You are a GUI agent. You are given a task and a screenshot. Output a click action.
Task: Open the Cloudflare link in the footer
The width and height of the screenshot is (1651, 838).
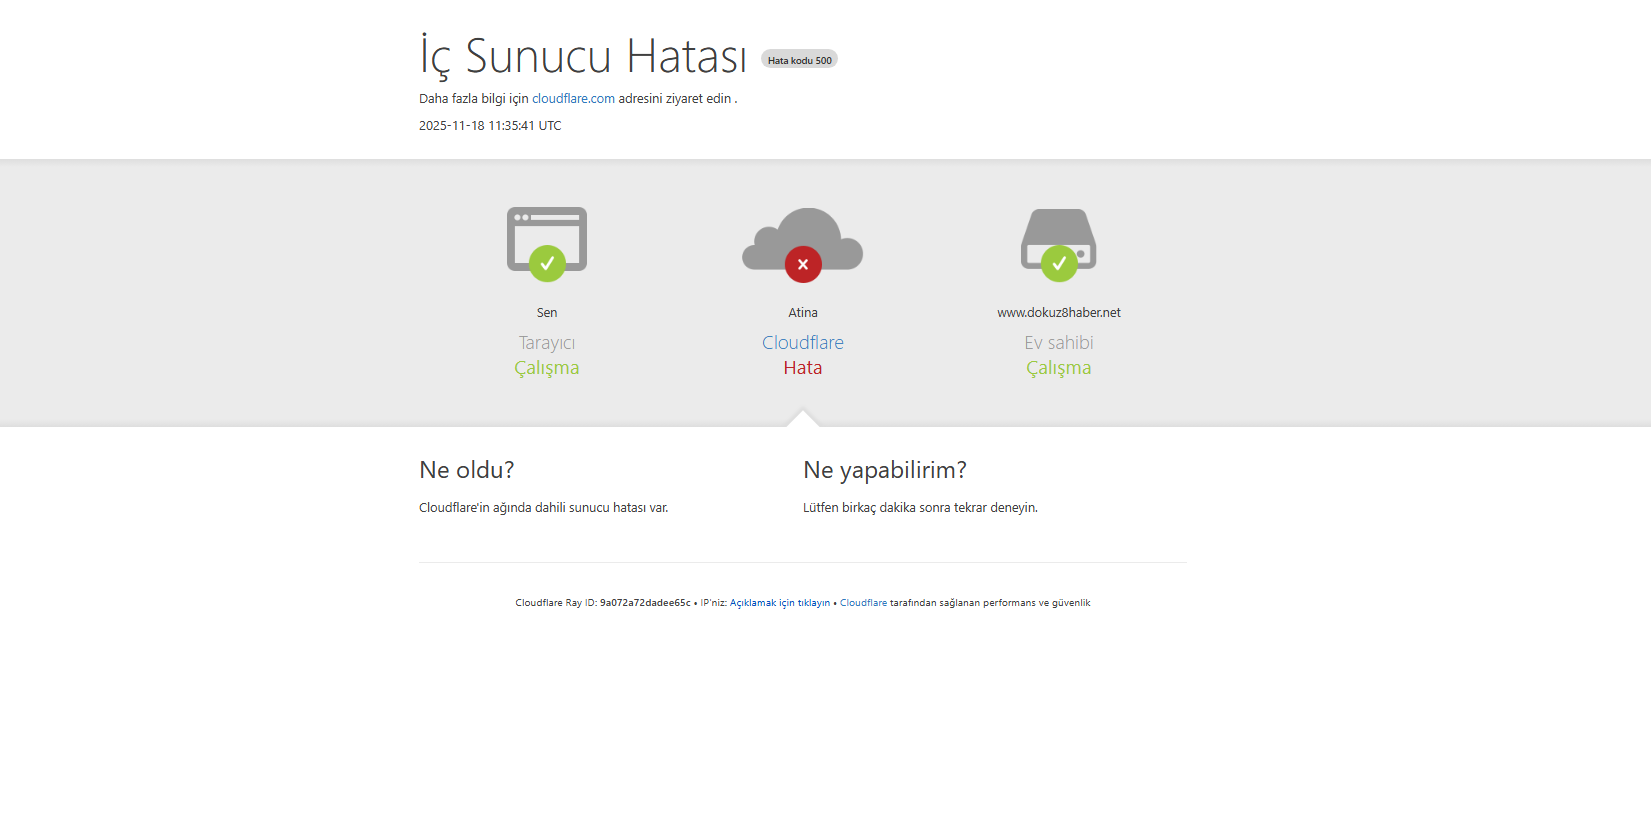863,603
